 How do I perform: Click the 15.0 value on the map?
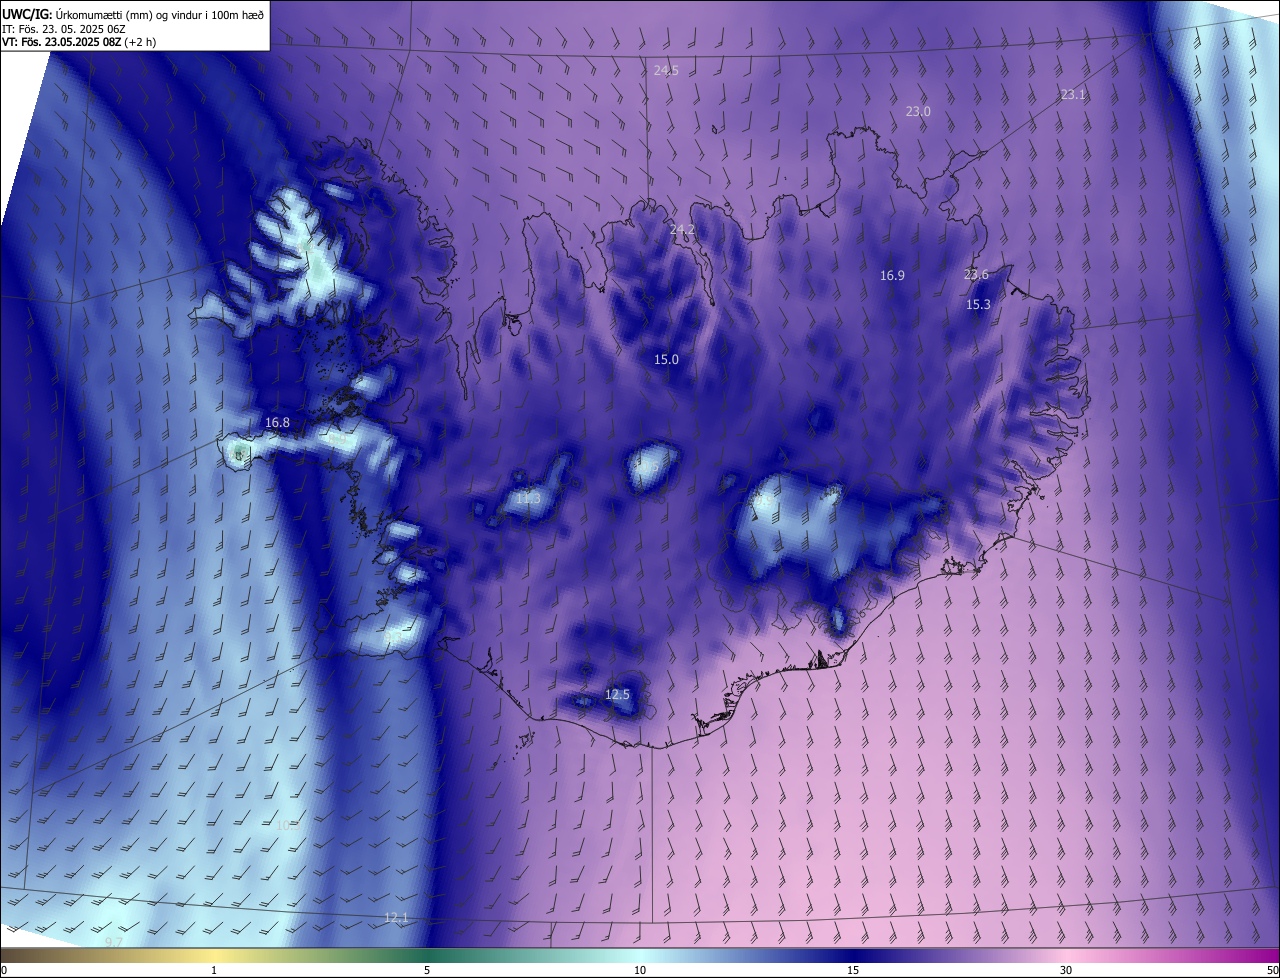[666, 360]
